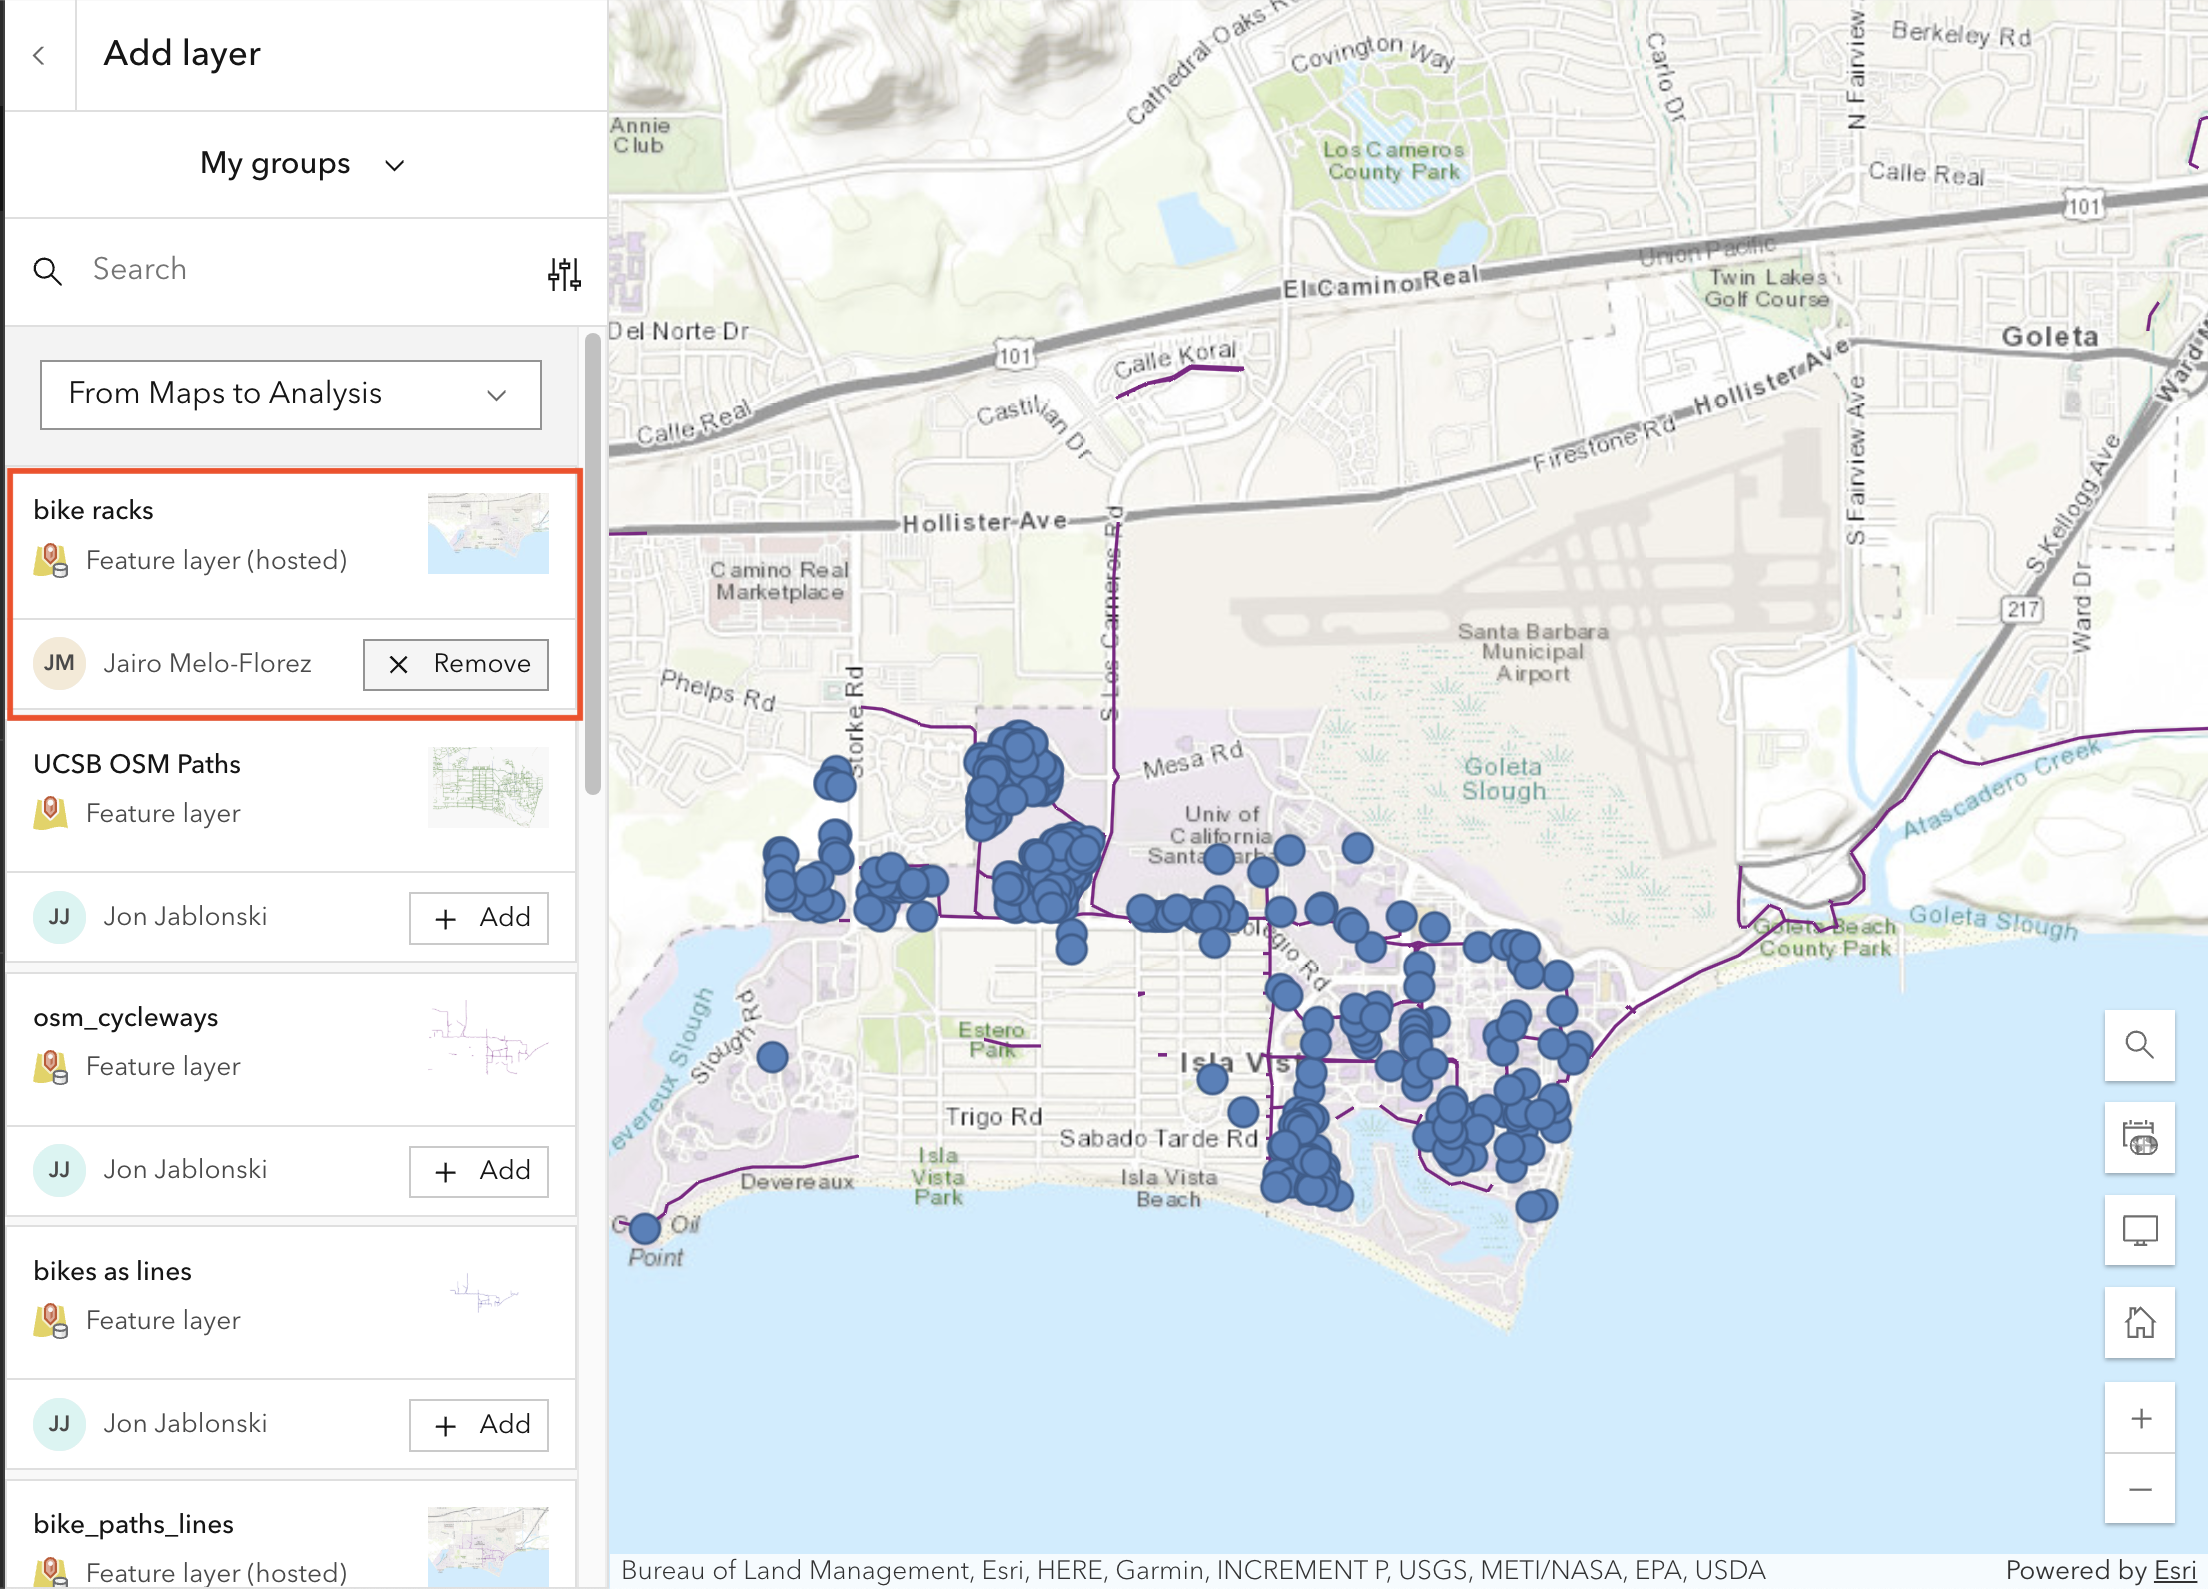Add the UCSB OSM Paths layer
This screenshot has width=2208, height=1589.
pyautogui.click(x=478, y=917)
